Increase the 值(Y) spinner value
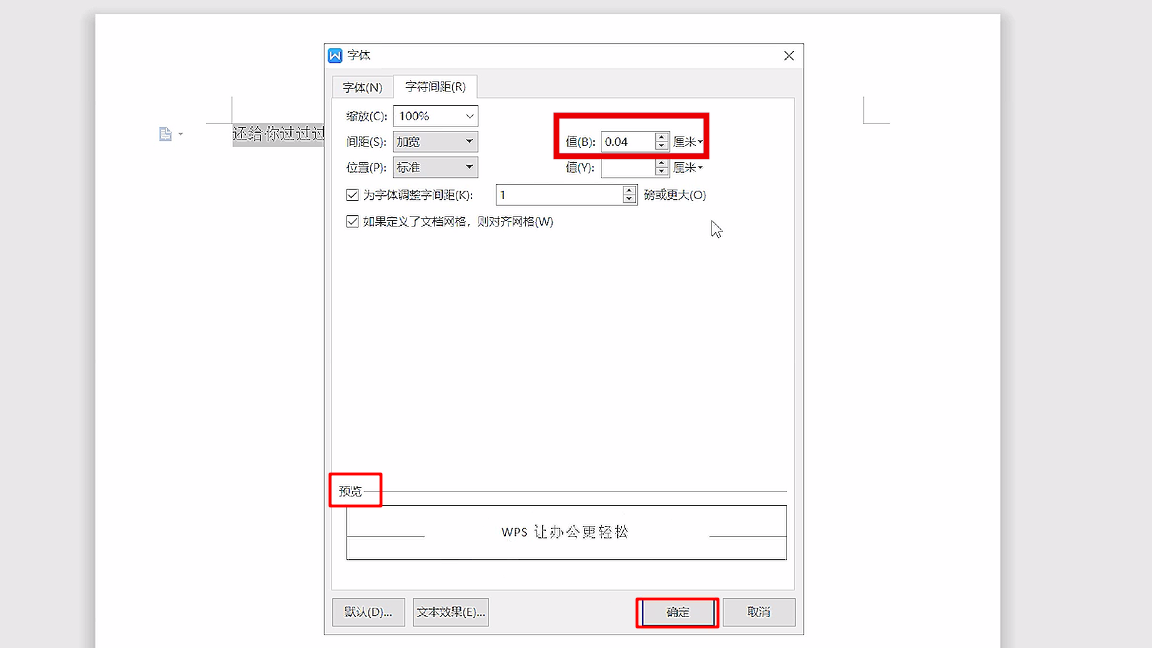 tap(661, 163)
